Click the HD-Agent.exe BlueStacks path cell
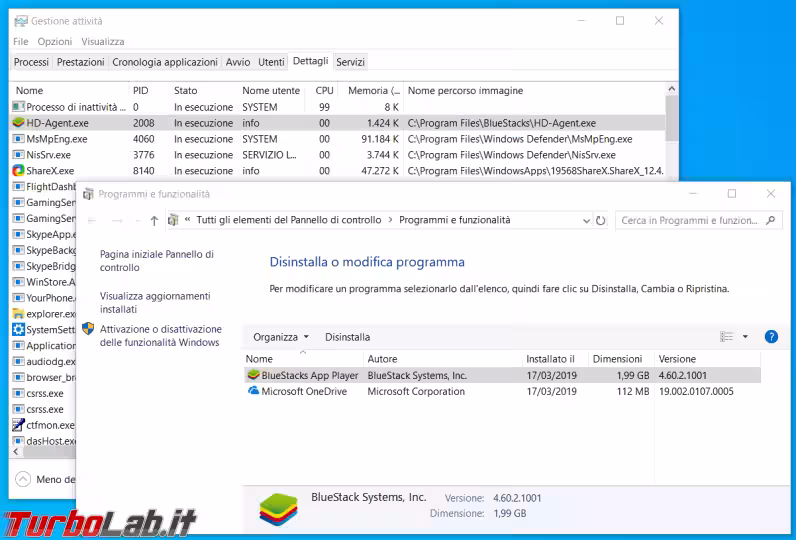 click(x=502, y=123)
